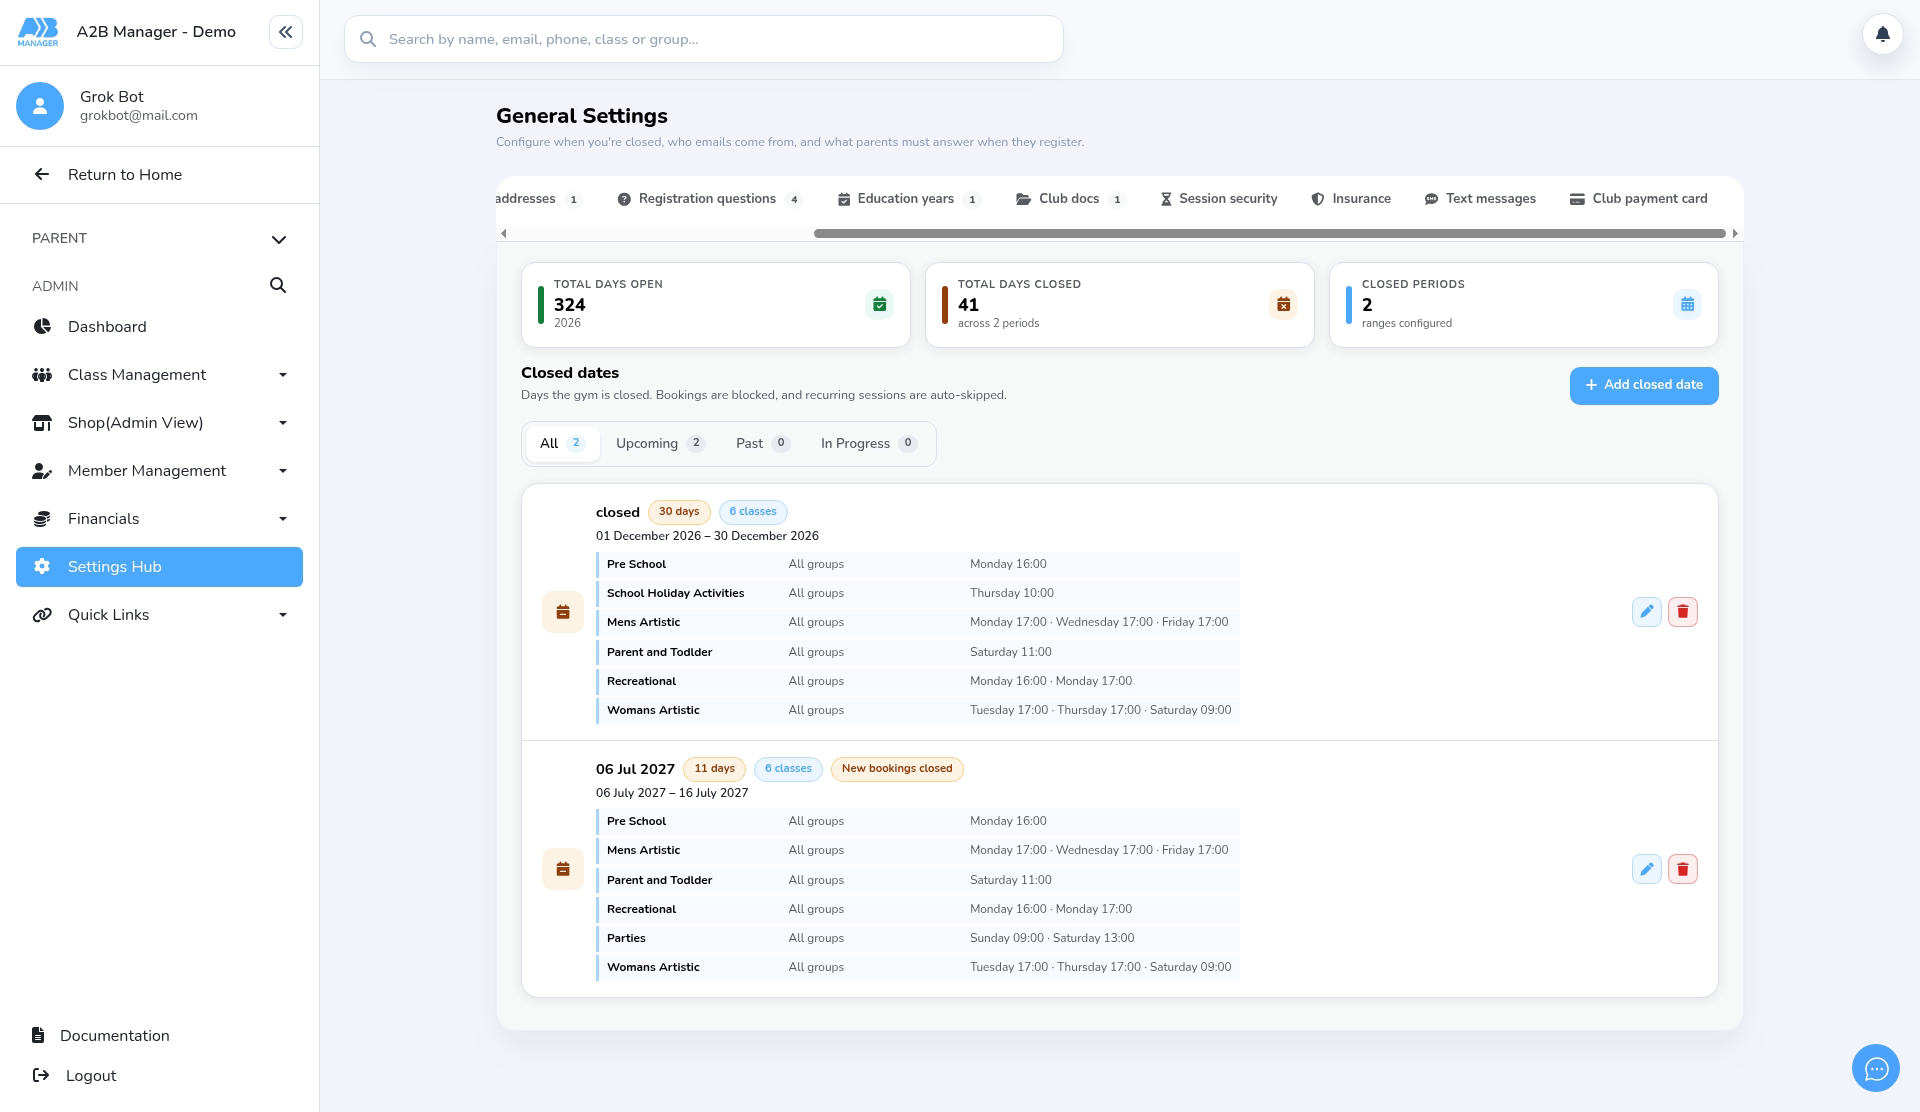This screenshot has height=1112, width=1920.
Task: Open Settings Hub in sidebar
Action: coord(159,567)
